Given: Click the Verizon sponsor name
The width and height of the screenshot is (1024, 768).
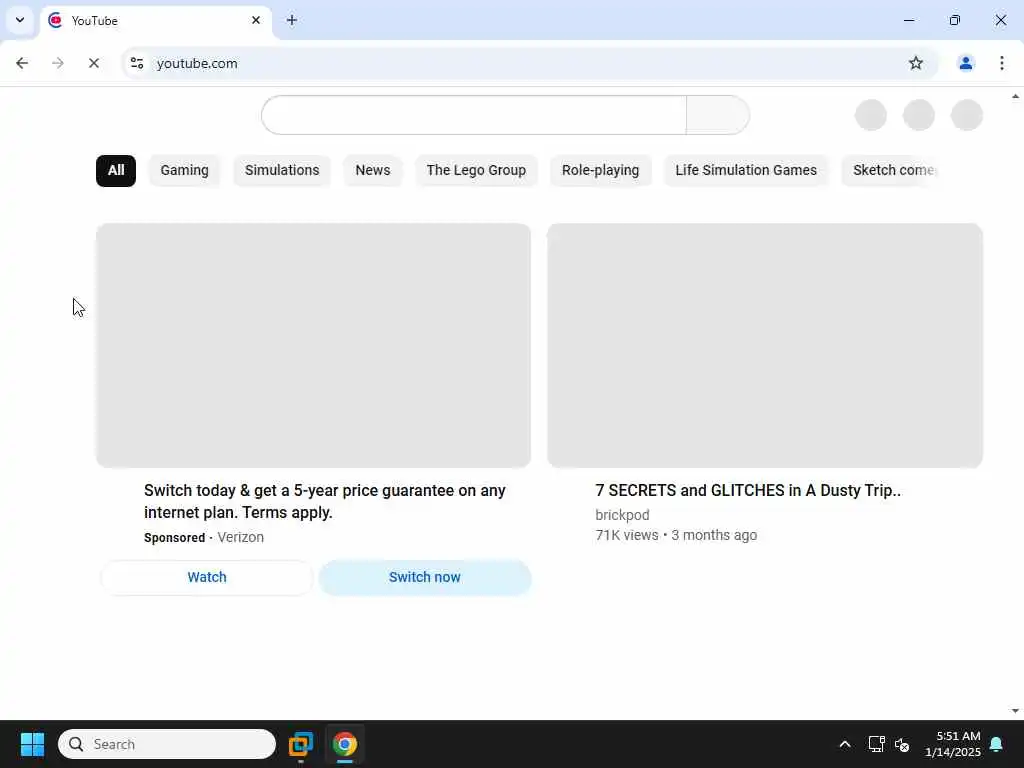Looking at the screenshot, I should pos(240,537).
